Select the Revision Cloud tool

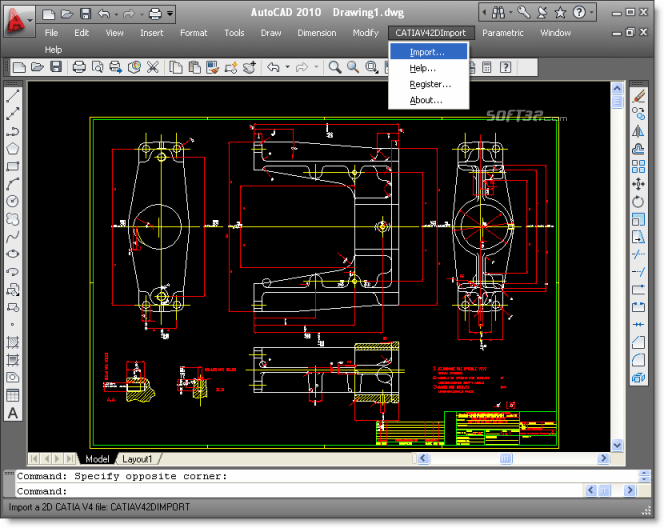[x=13, y=219]
